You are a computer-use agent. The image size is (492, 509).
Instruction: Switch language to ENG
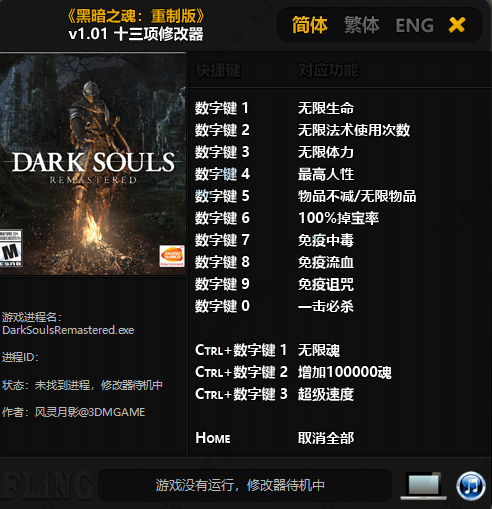[414, 25]
